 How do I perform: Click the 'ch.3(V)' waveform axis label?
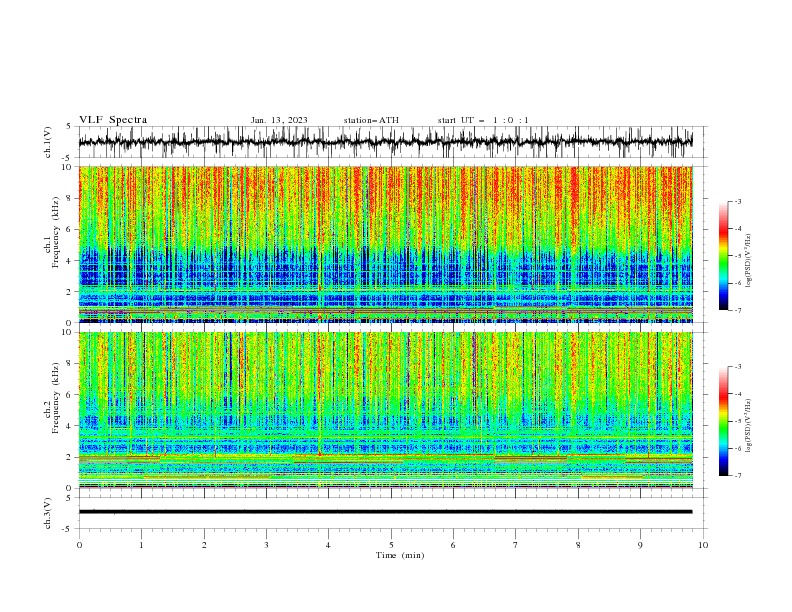point(48,513)
